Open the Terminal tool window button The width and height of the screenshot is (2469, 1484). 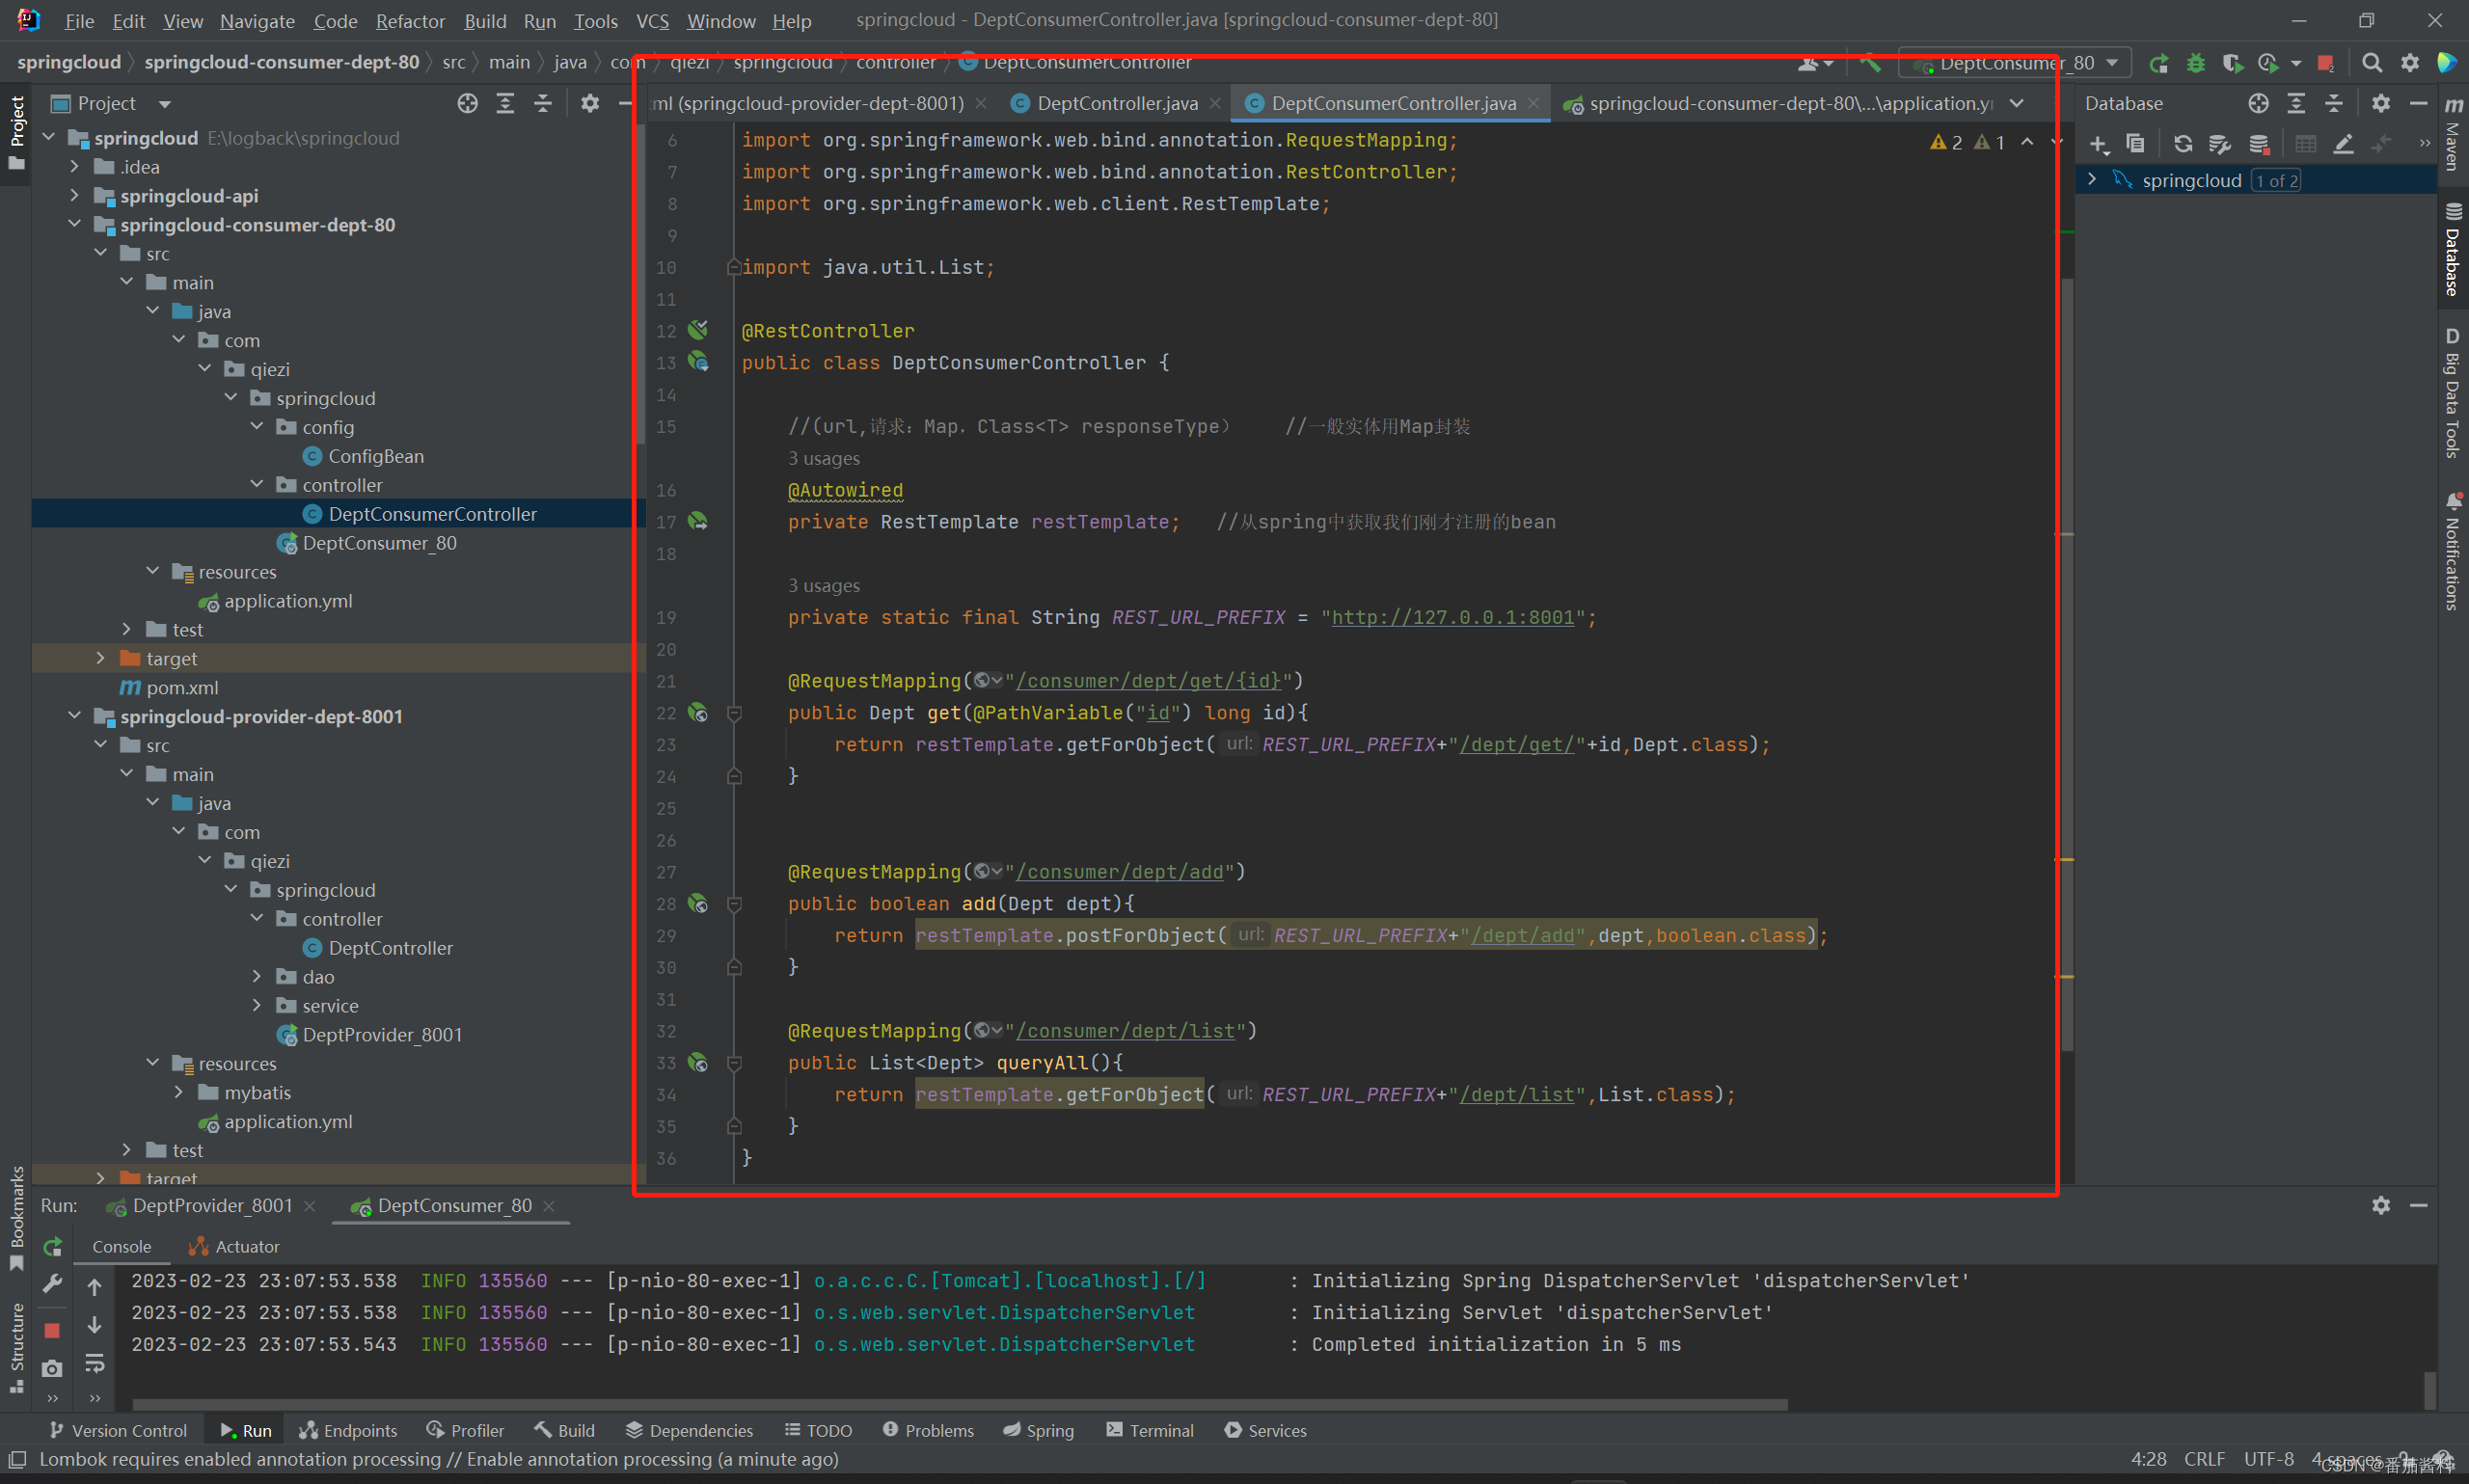pyautogui.click(x=1150, y=1430)
